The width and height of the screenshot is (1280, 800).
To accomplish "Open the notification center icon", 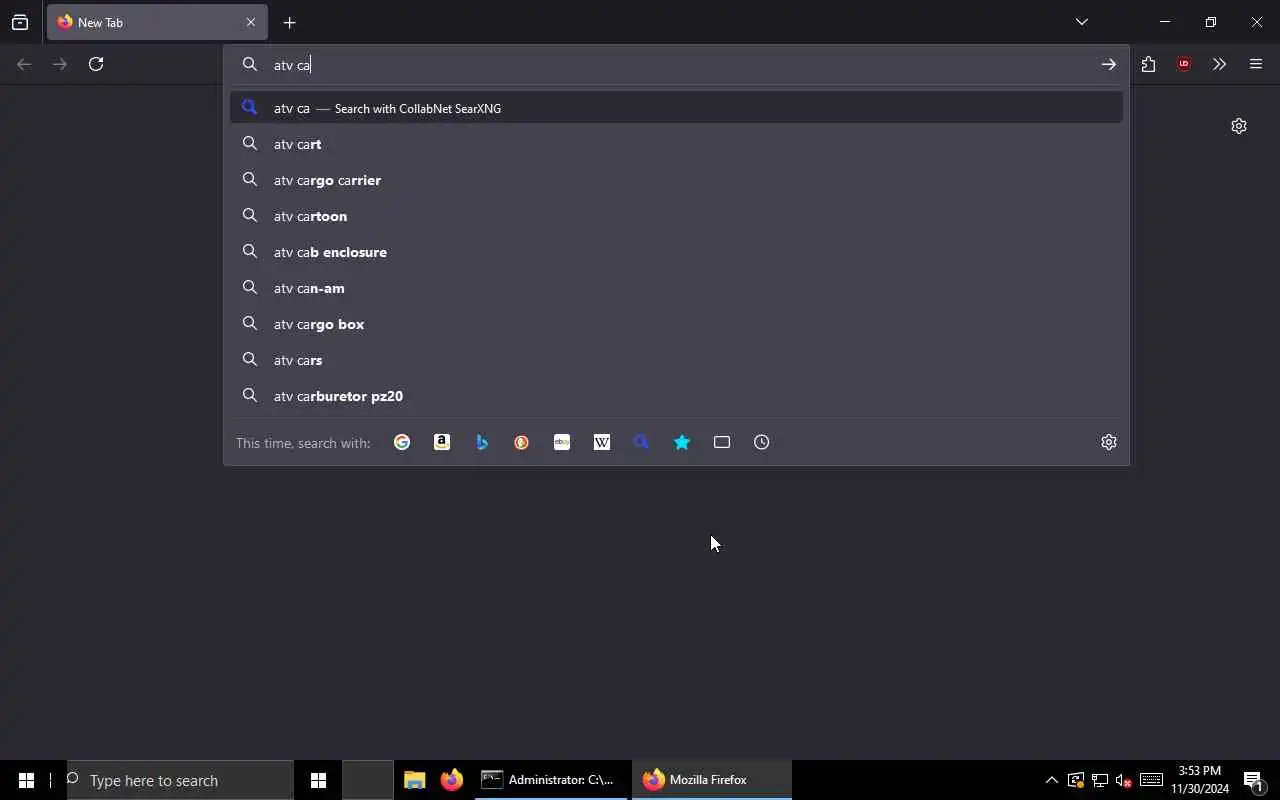I will coord(1254,780).
